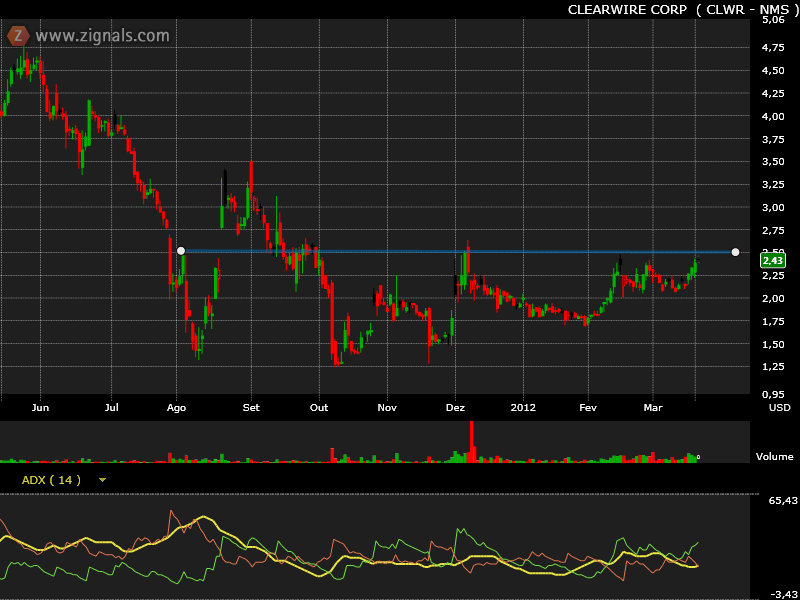
Task: Click the 65,43 ADX scale value
Action: pyautogui.click(x=783, y=501)
